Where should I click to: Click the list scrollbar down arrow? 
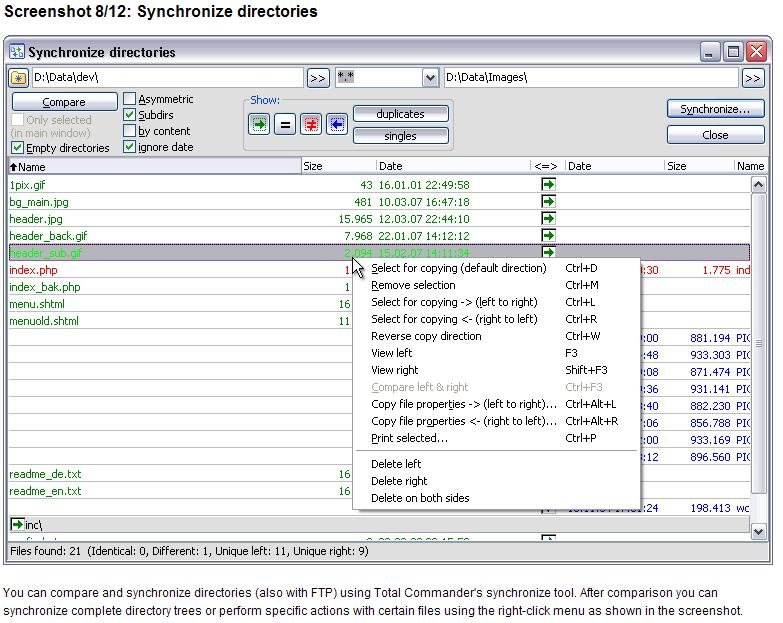point(758,531)
